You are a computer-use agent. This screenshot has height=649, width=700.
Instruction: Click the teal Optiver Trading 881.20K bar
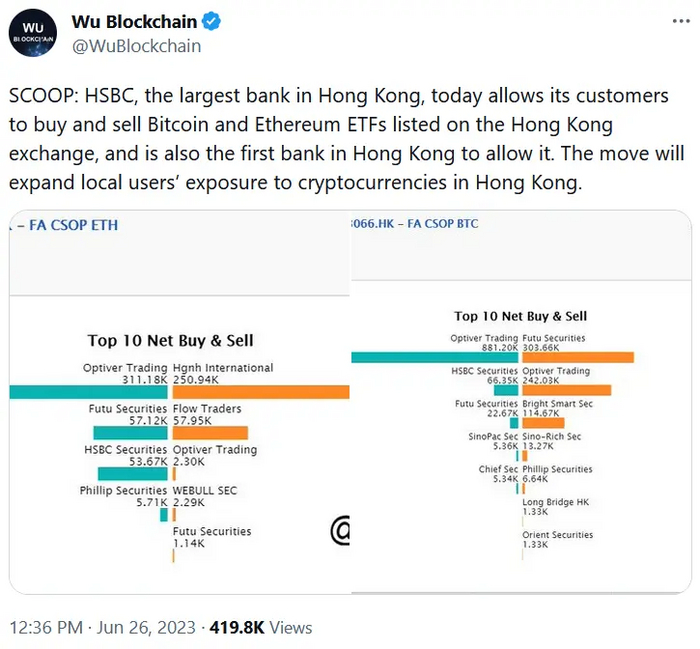click(x=436, y=357)
